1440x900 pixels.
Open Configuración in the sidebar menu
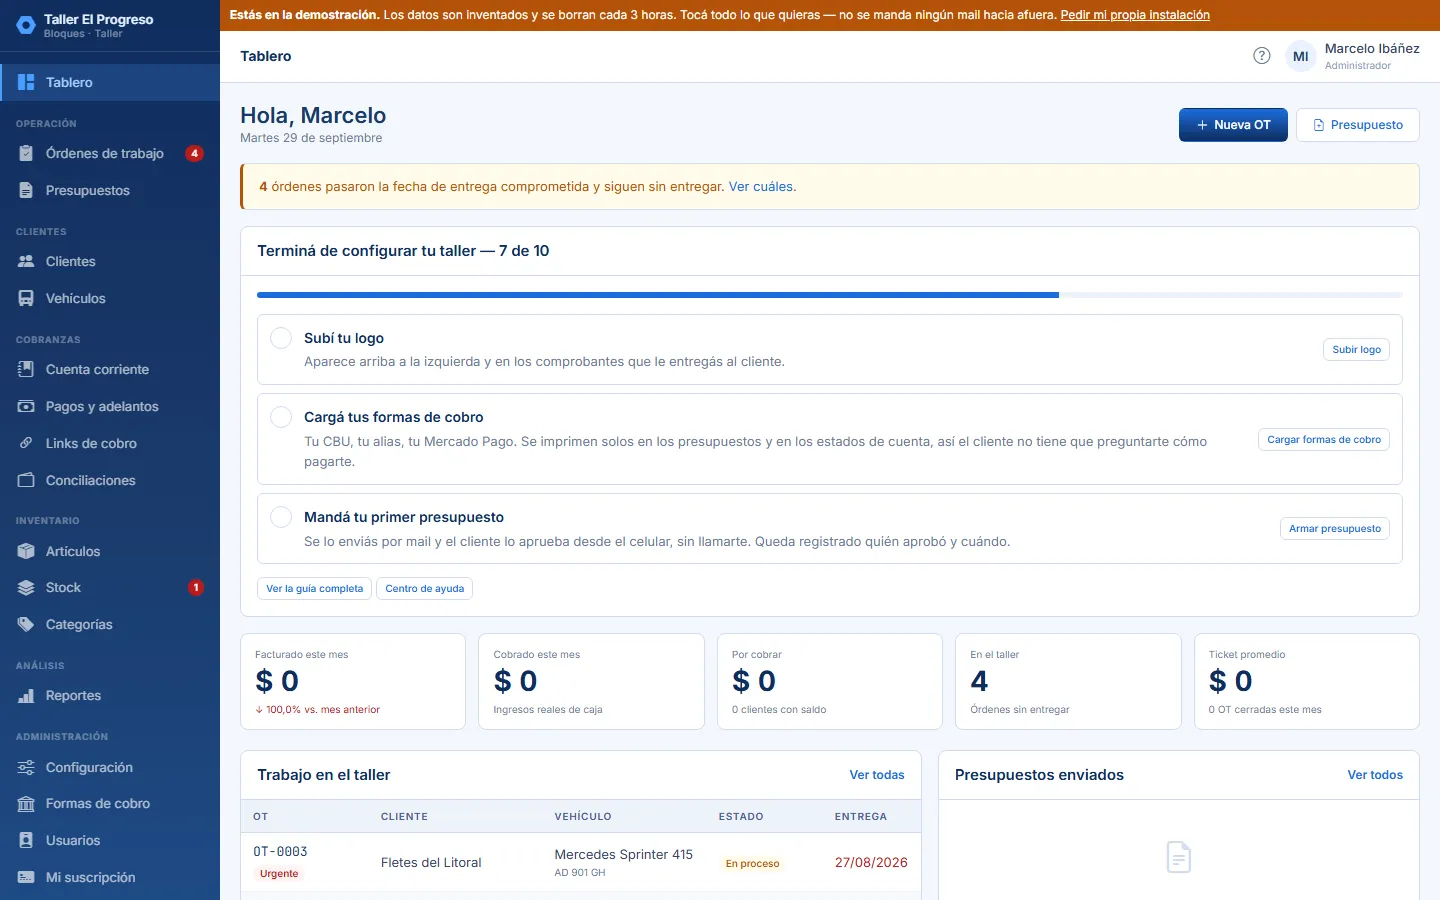pyautogui.click(x=110, y=767)
